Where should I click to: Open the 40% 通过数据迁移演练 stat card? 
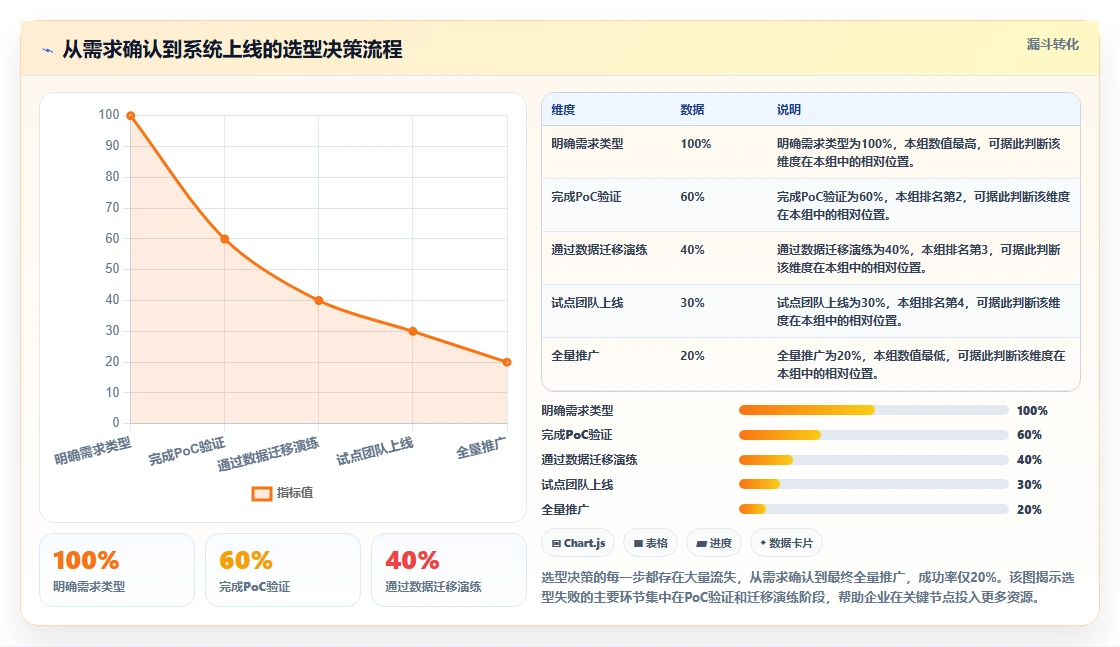(449, 570)
